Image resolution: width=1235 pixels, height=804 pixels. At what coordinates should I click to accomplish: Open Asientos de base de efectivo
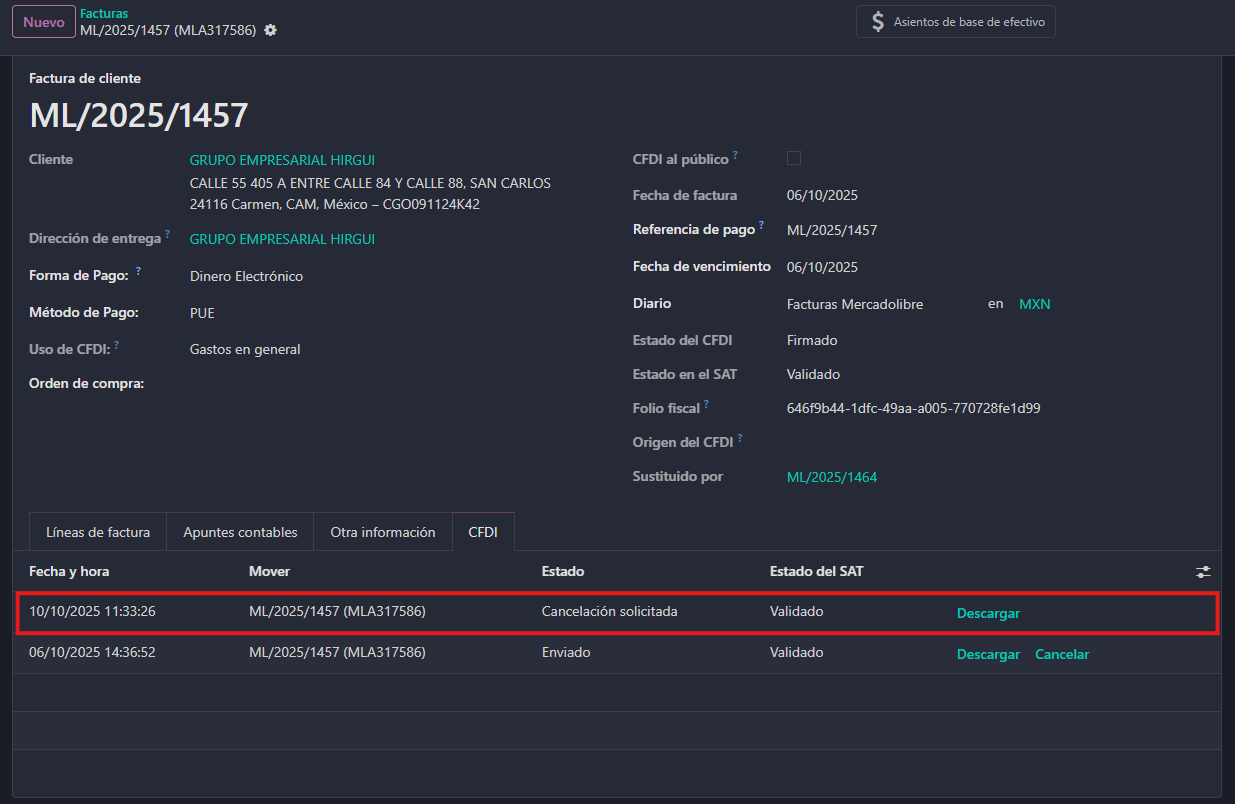(x=968, y=22)
